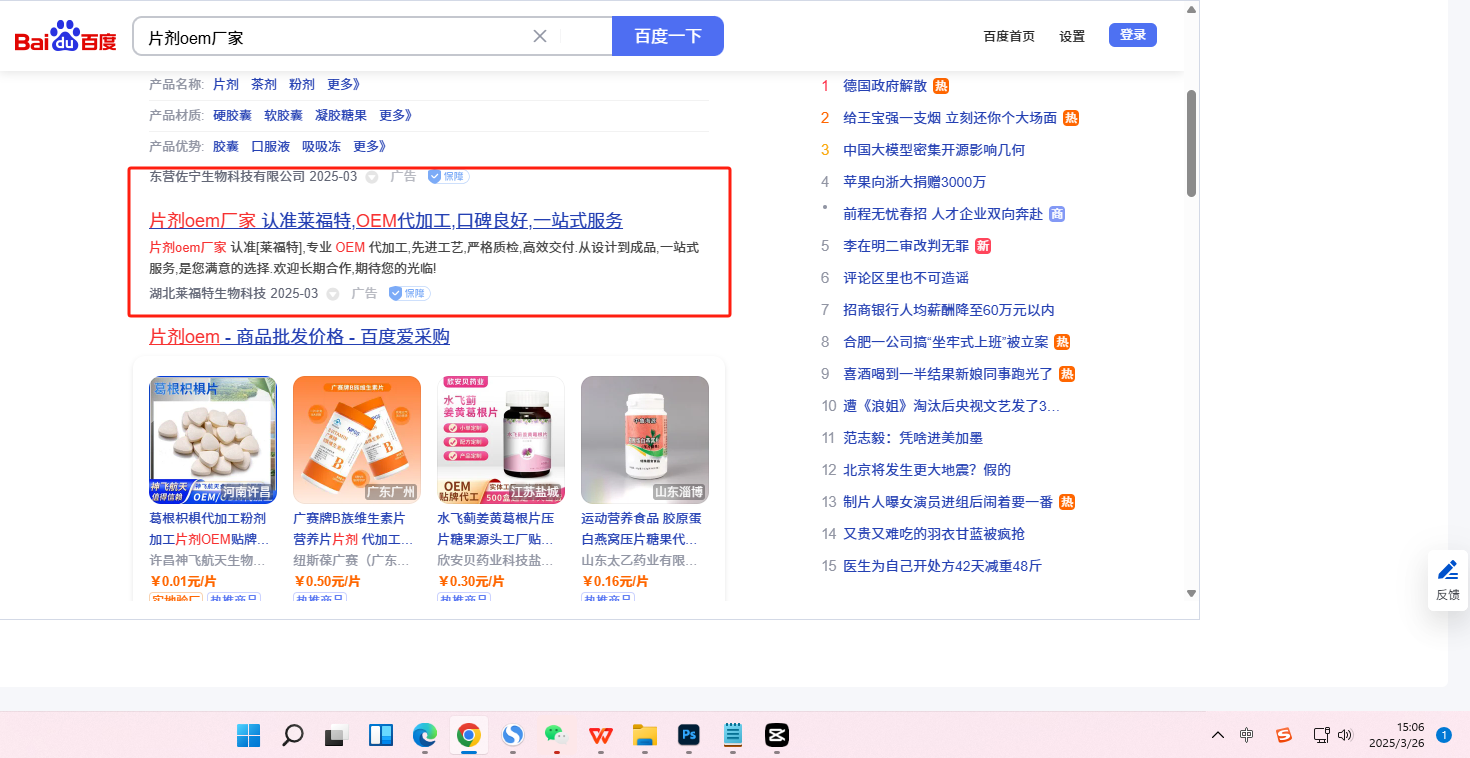Open 片剂oem - 商品批发价格 - 百度爱采购 link

pos(299,336)
